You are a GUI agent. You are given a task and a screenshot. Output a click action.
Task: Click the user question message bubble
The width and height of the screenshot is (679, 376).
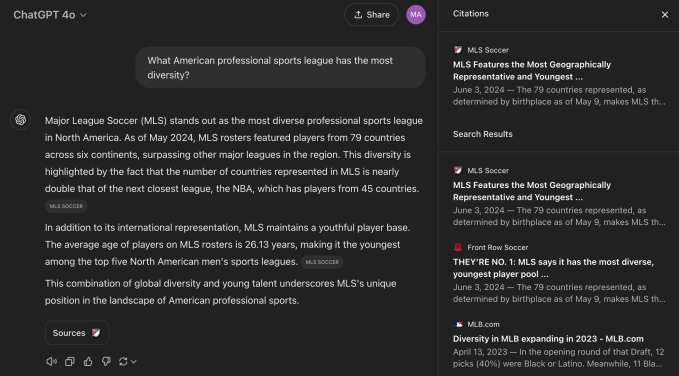point(281,68)
